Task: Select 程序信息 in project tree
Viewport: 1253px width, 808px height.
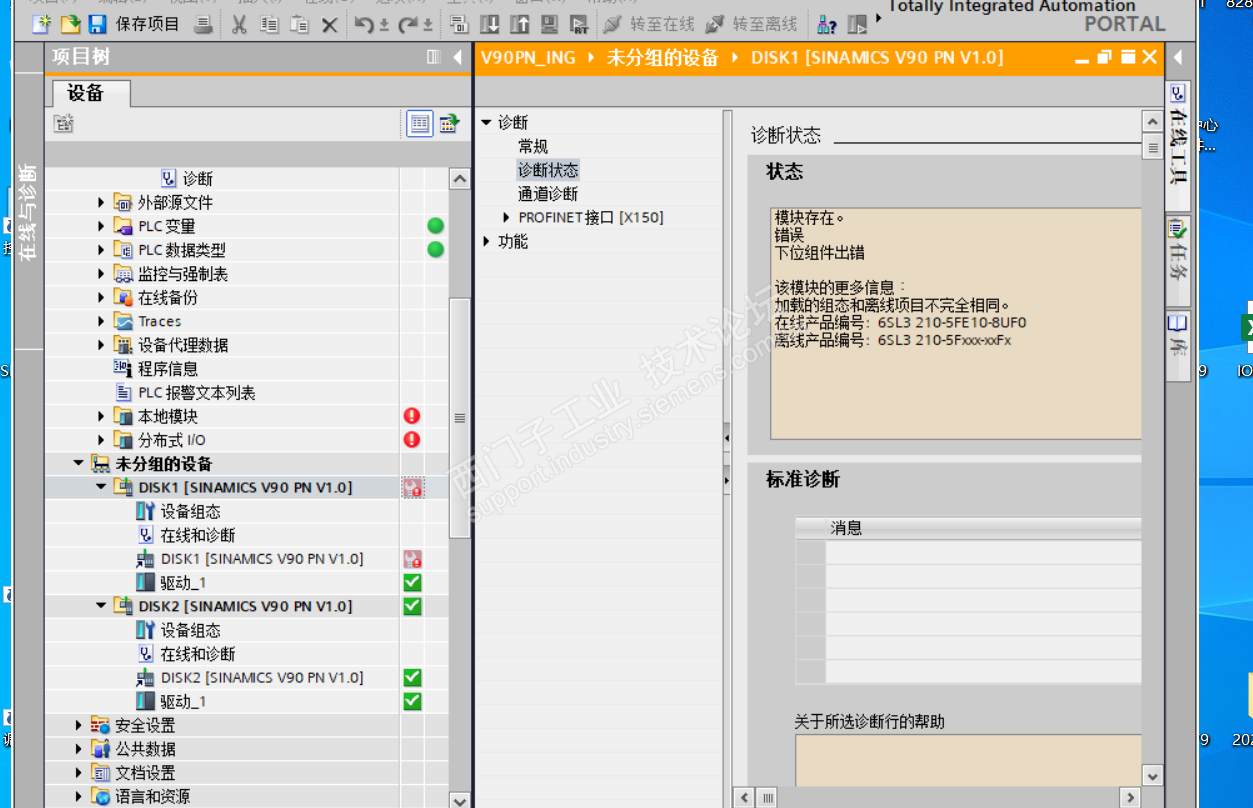Action: pyautogui.click(x=168, y=369)
